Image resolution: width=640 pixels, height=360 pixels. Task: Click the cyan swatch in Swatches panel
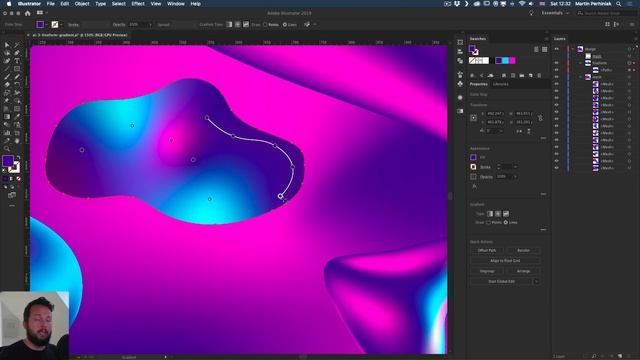tap(505, 60)
